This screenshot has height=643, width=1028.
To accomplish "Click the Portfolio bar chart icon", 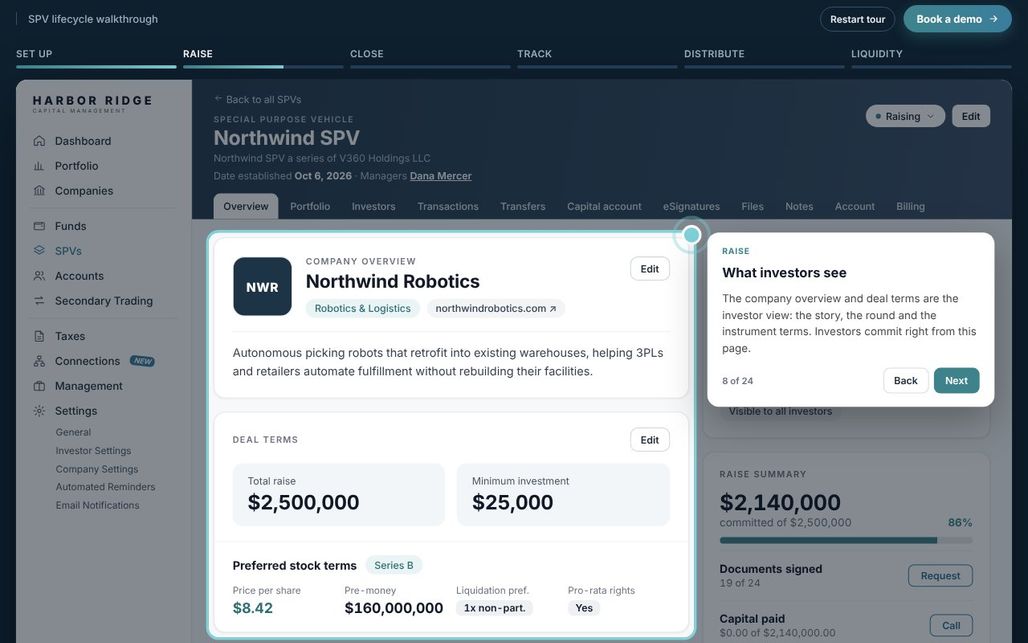I will coord(39,166).
